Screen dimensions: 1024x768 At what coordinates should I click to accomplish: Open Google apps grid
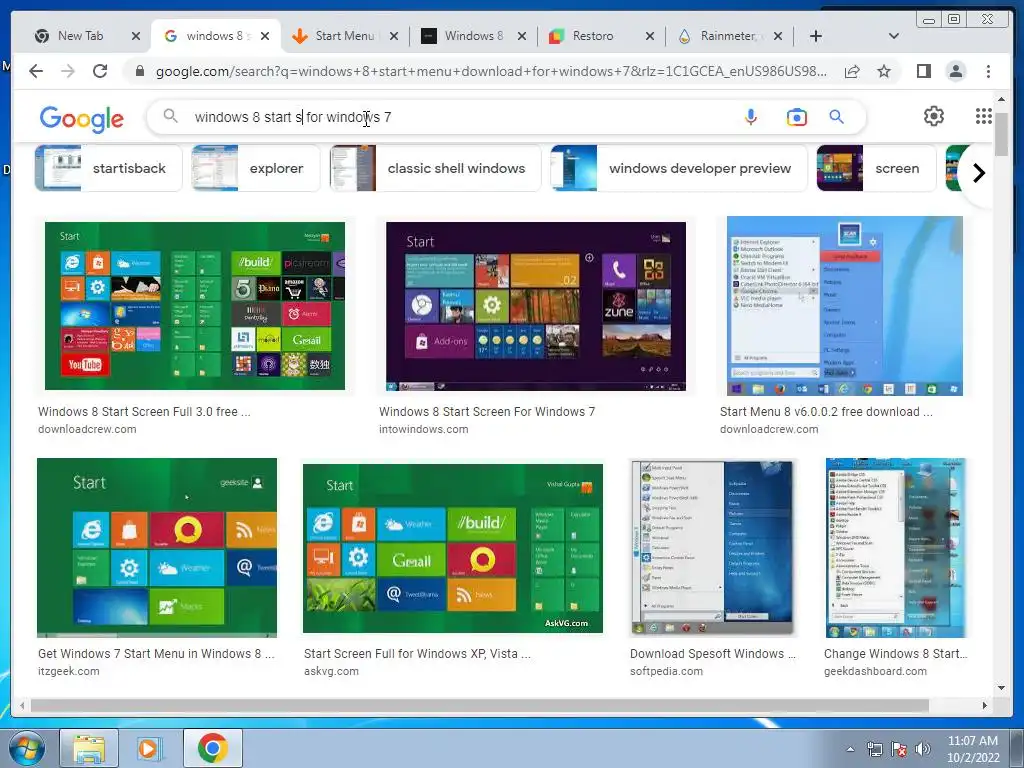coord(984,116)
